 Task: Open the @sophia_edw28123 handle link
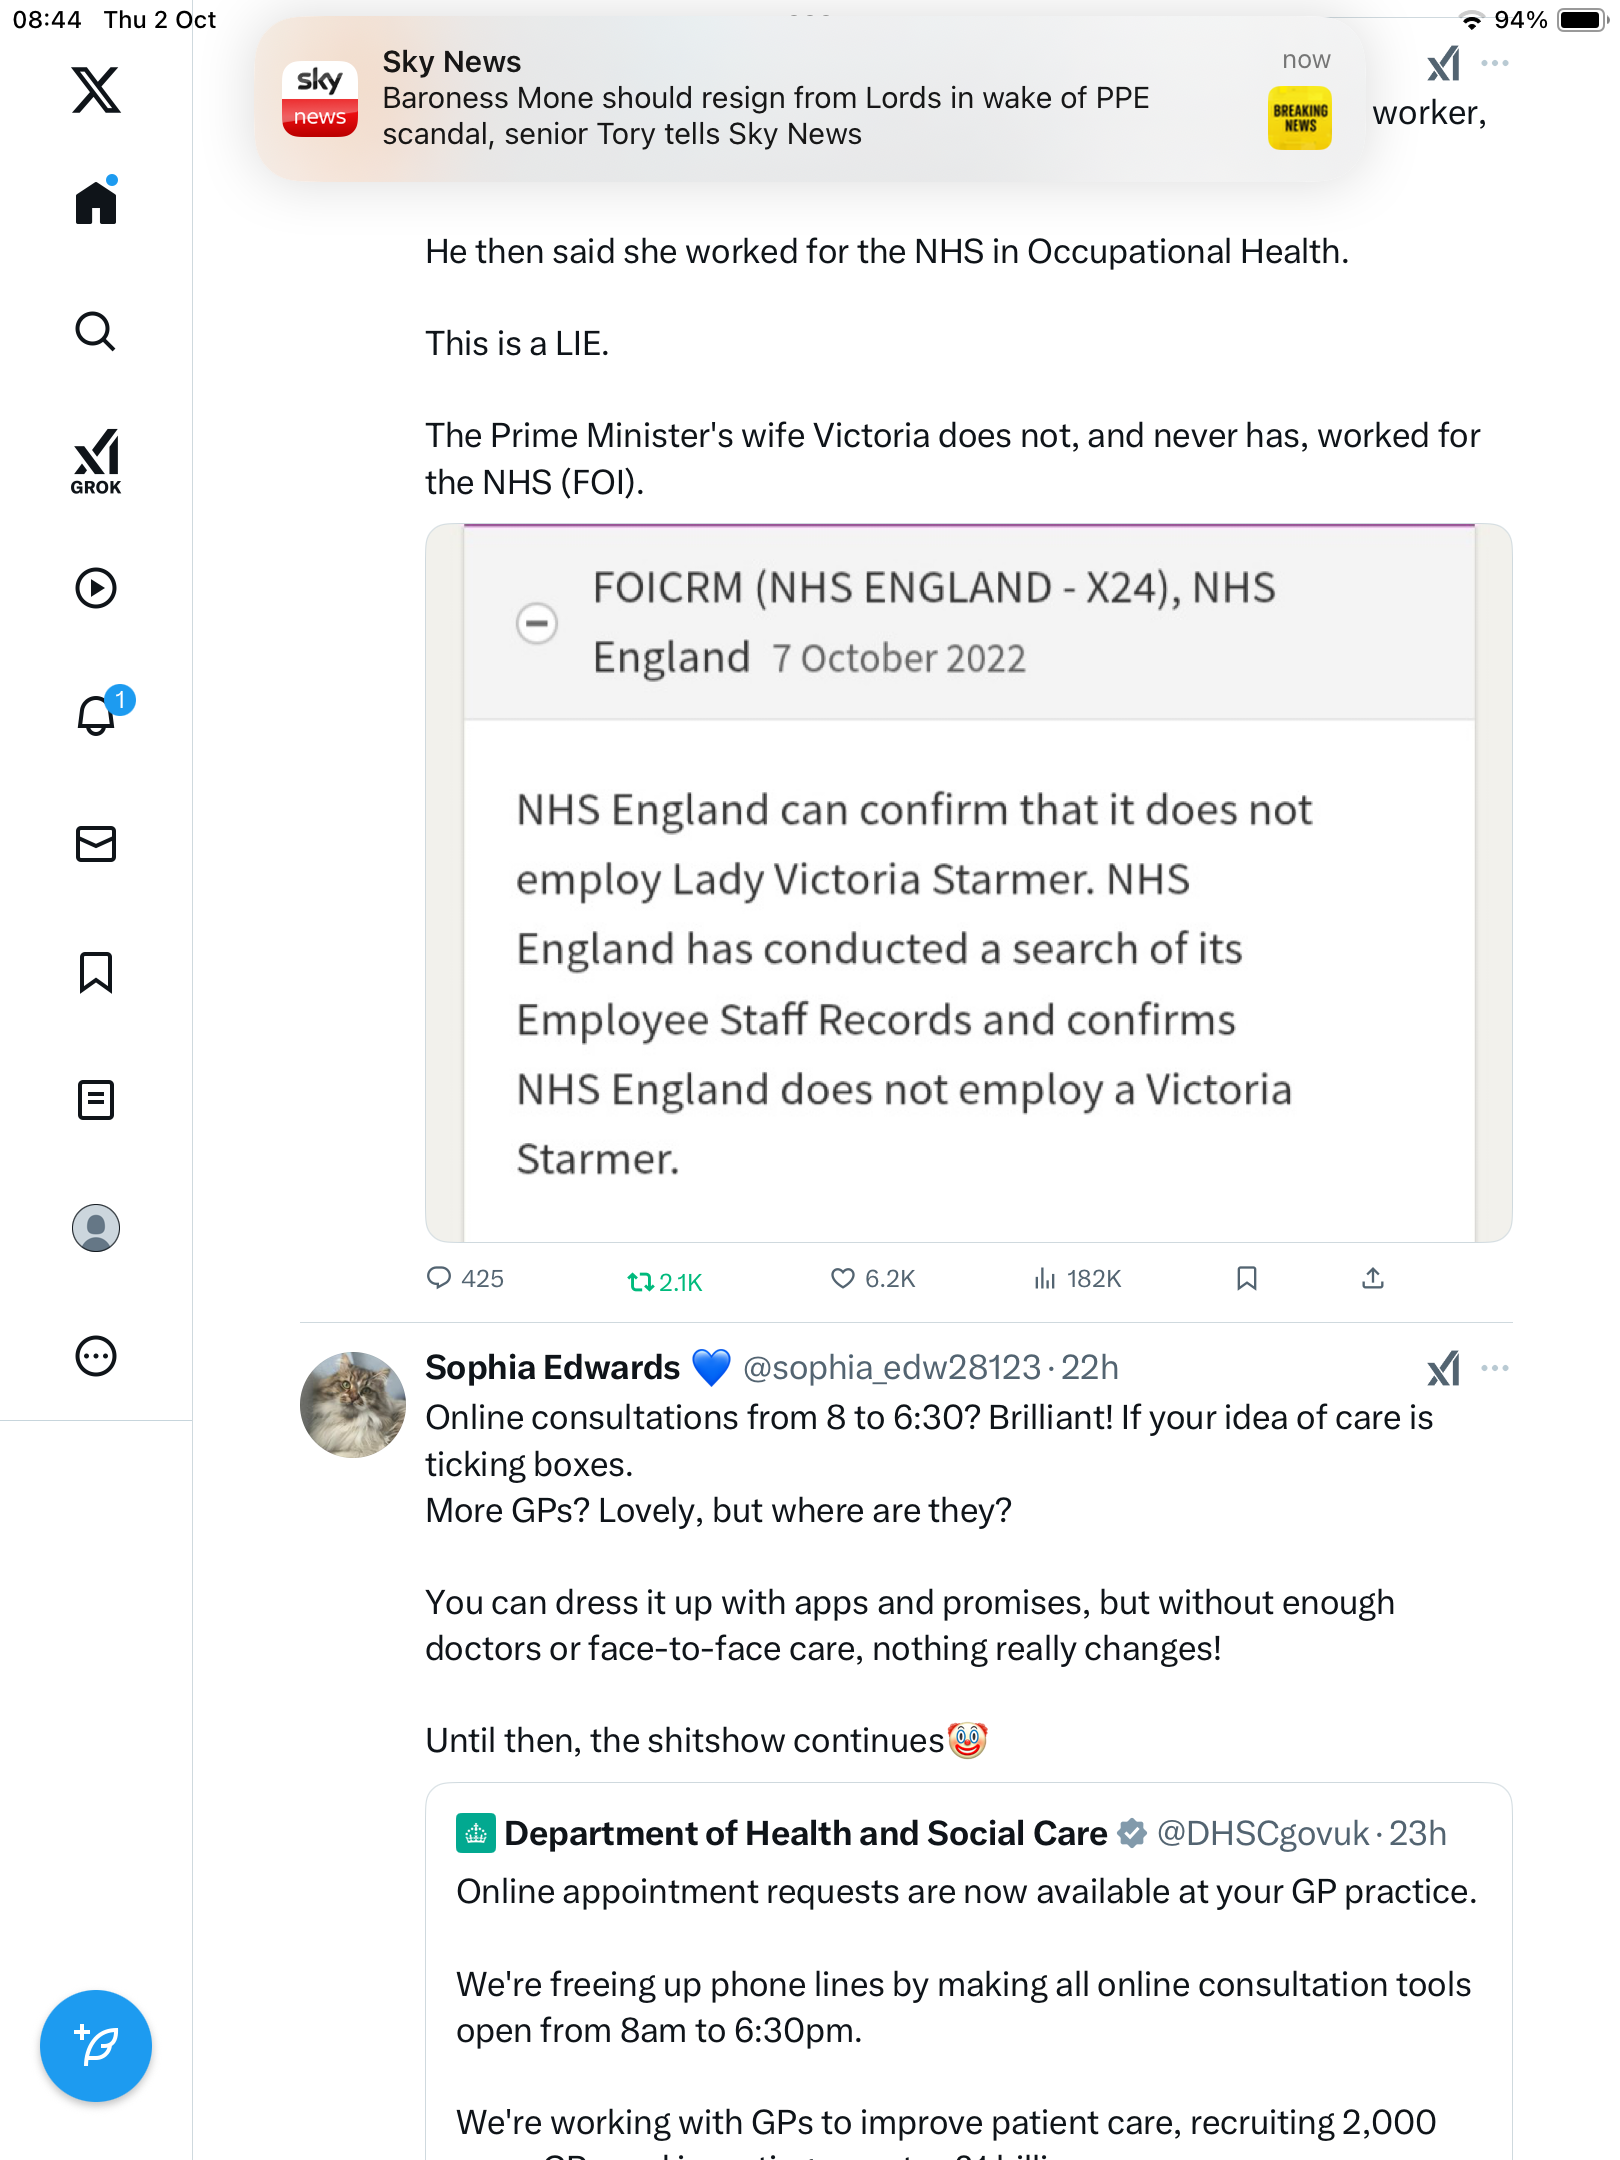click(x=892, y=1367)
